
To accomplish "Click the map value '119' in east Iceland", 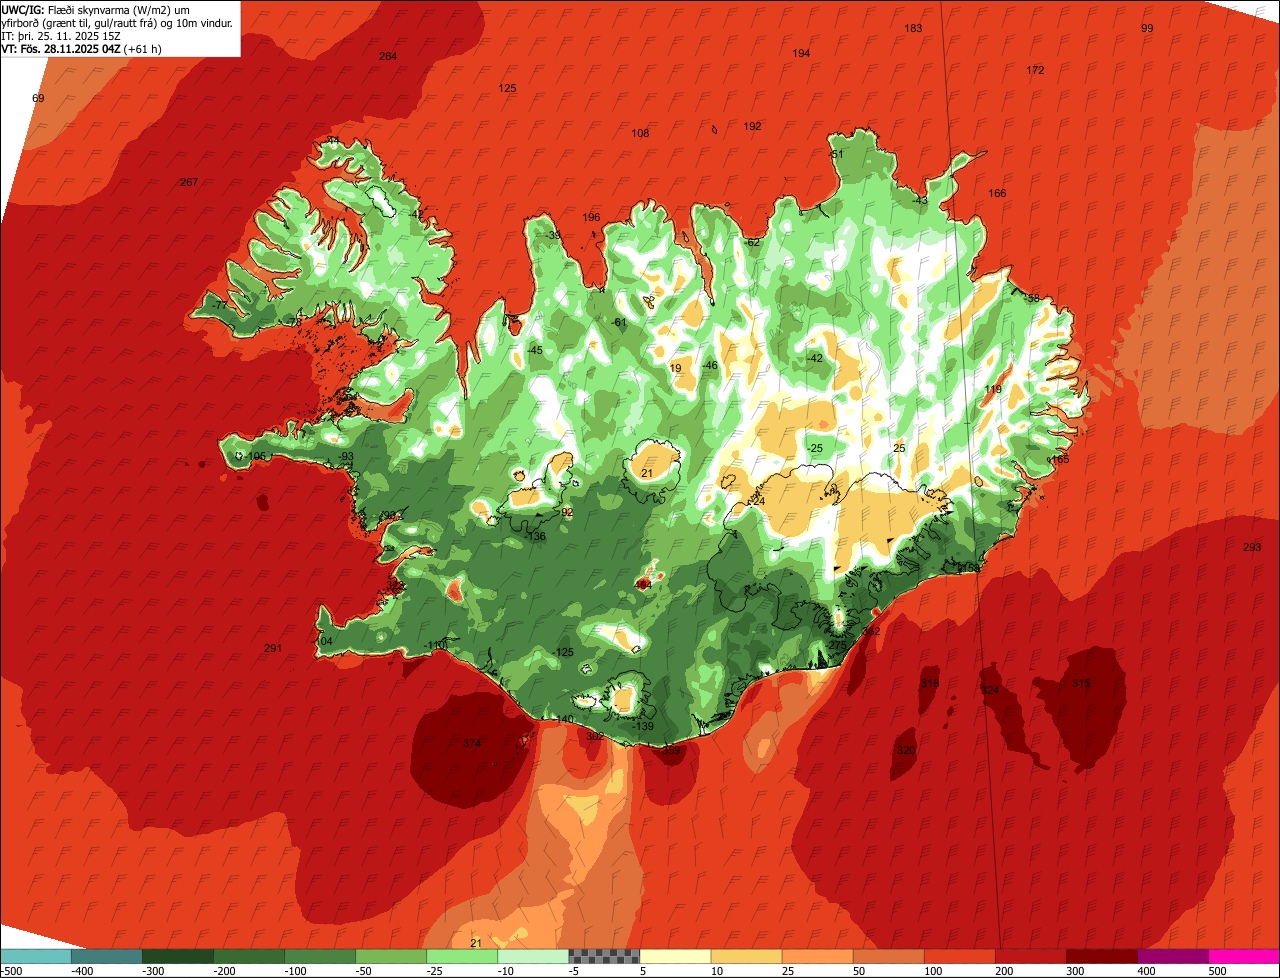I will (x=993, y=389).
